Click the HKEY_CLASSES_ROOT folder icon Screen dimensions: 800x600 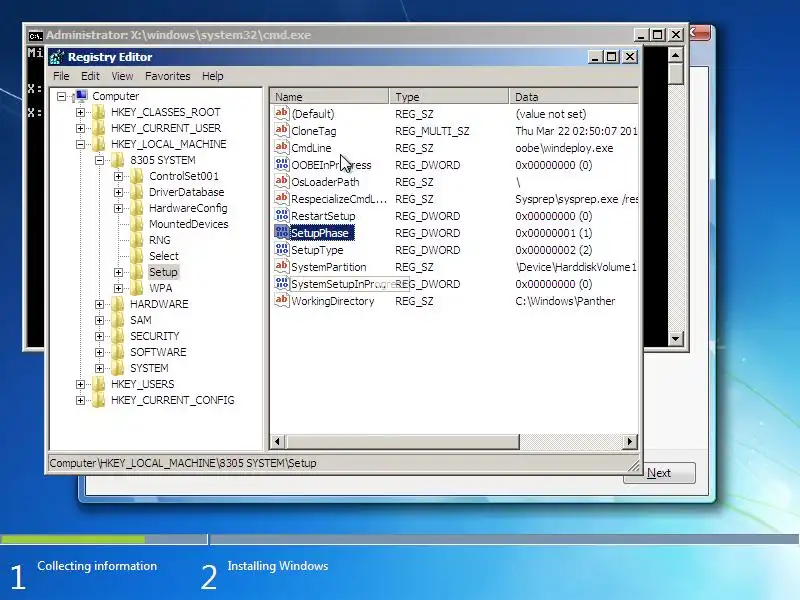[x=99, y=112]
